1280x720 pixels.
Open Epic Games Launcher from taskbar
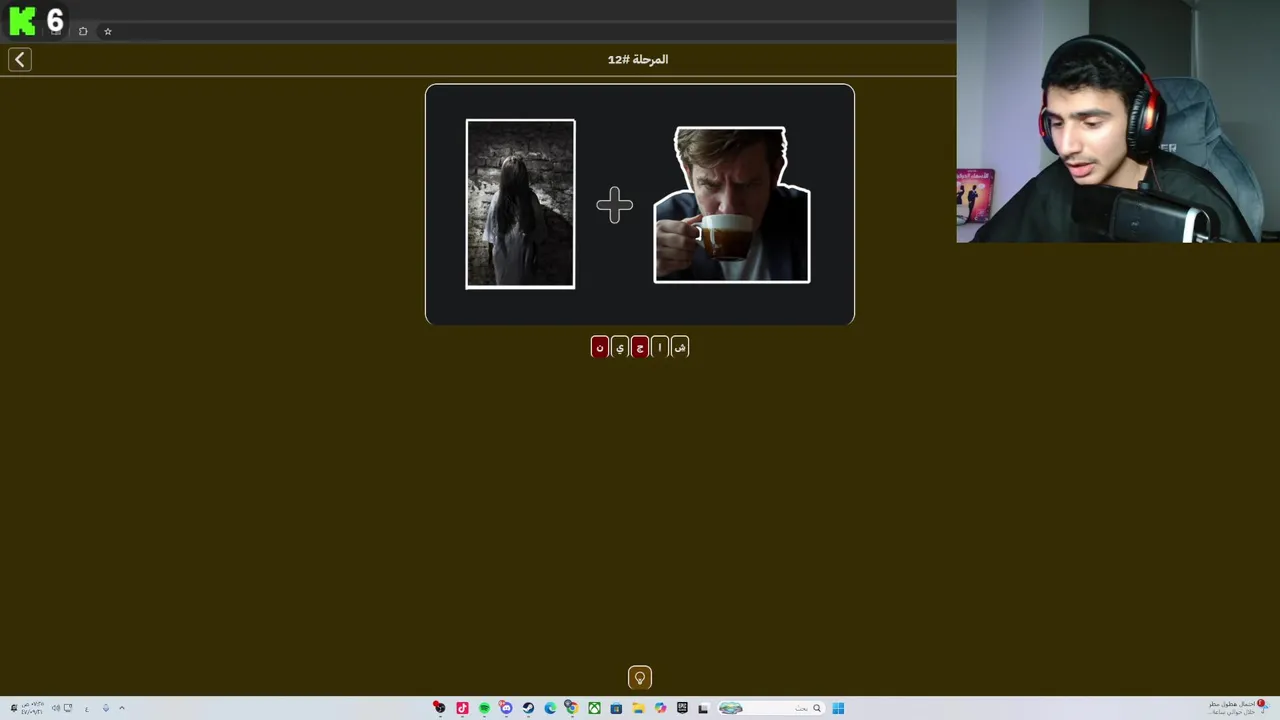(682, 708)
